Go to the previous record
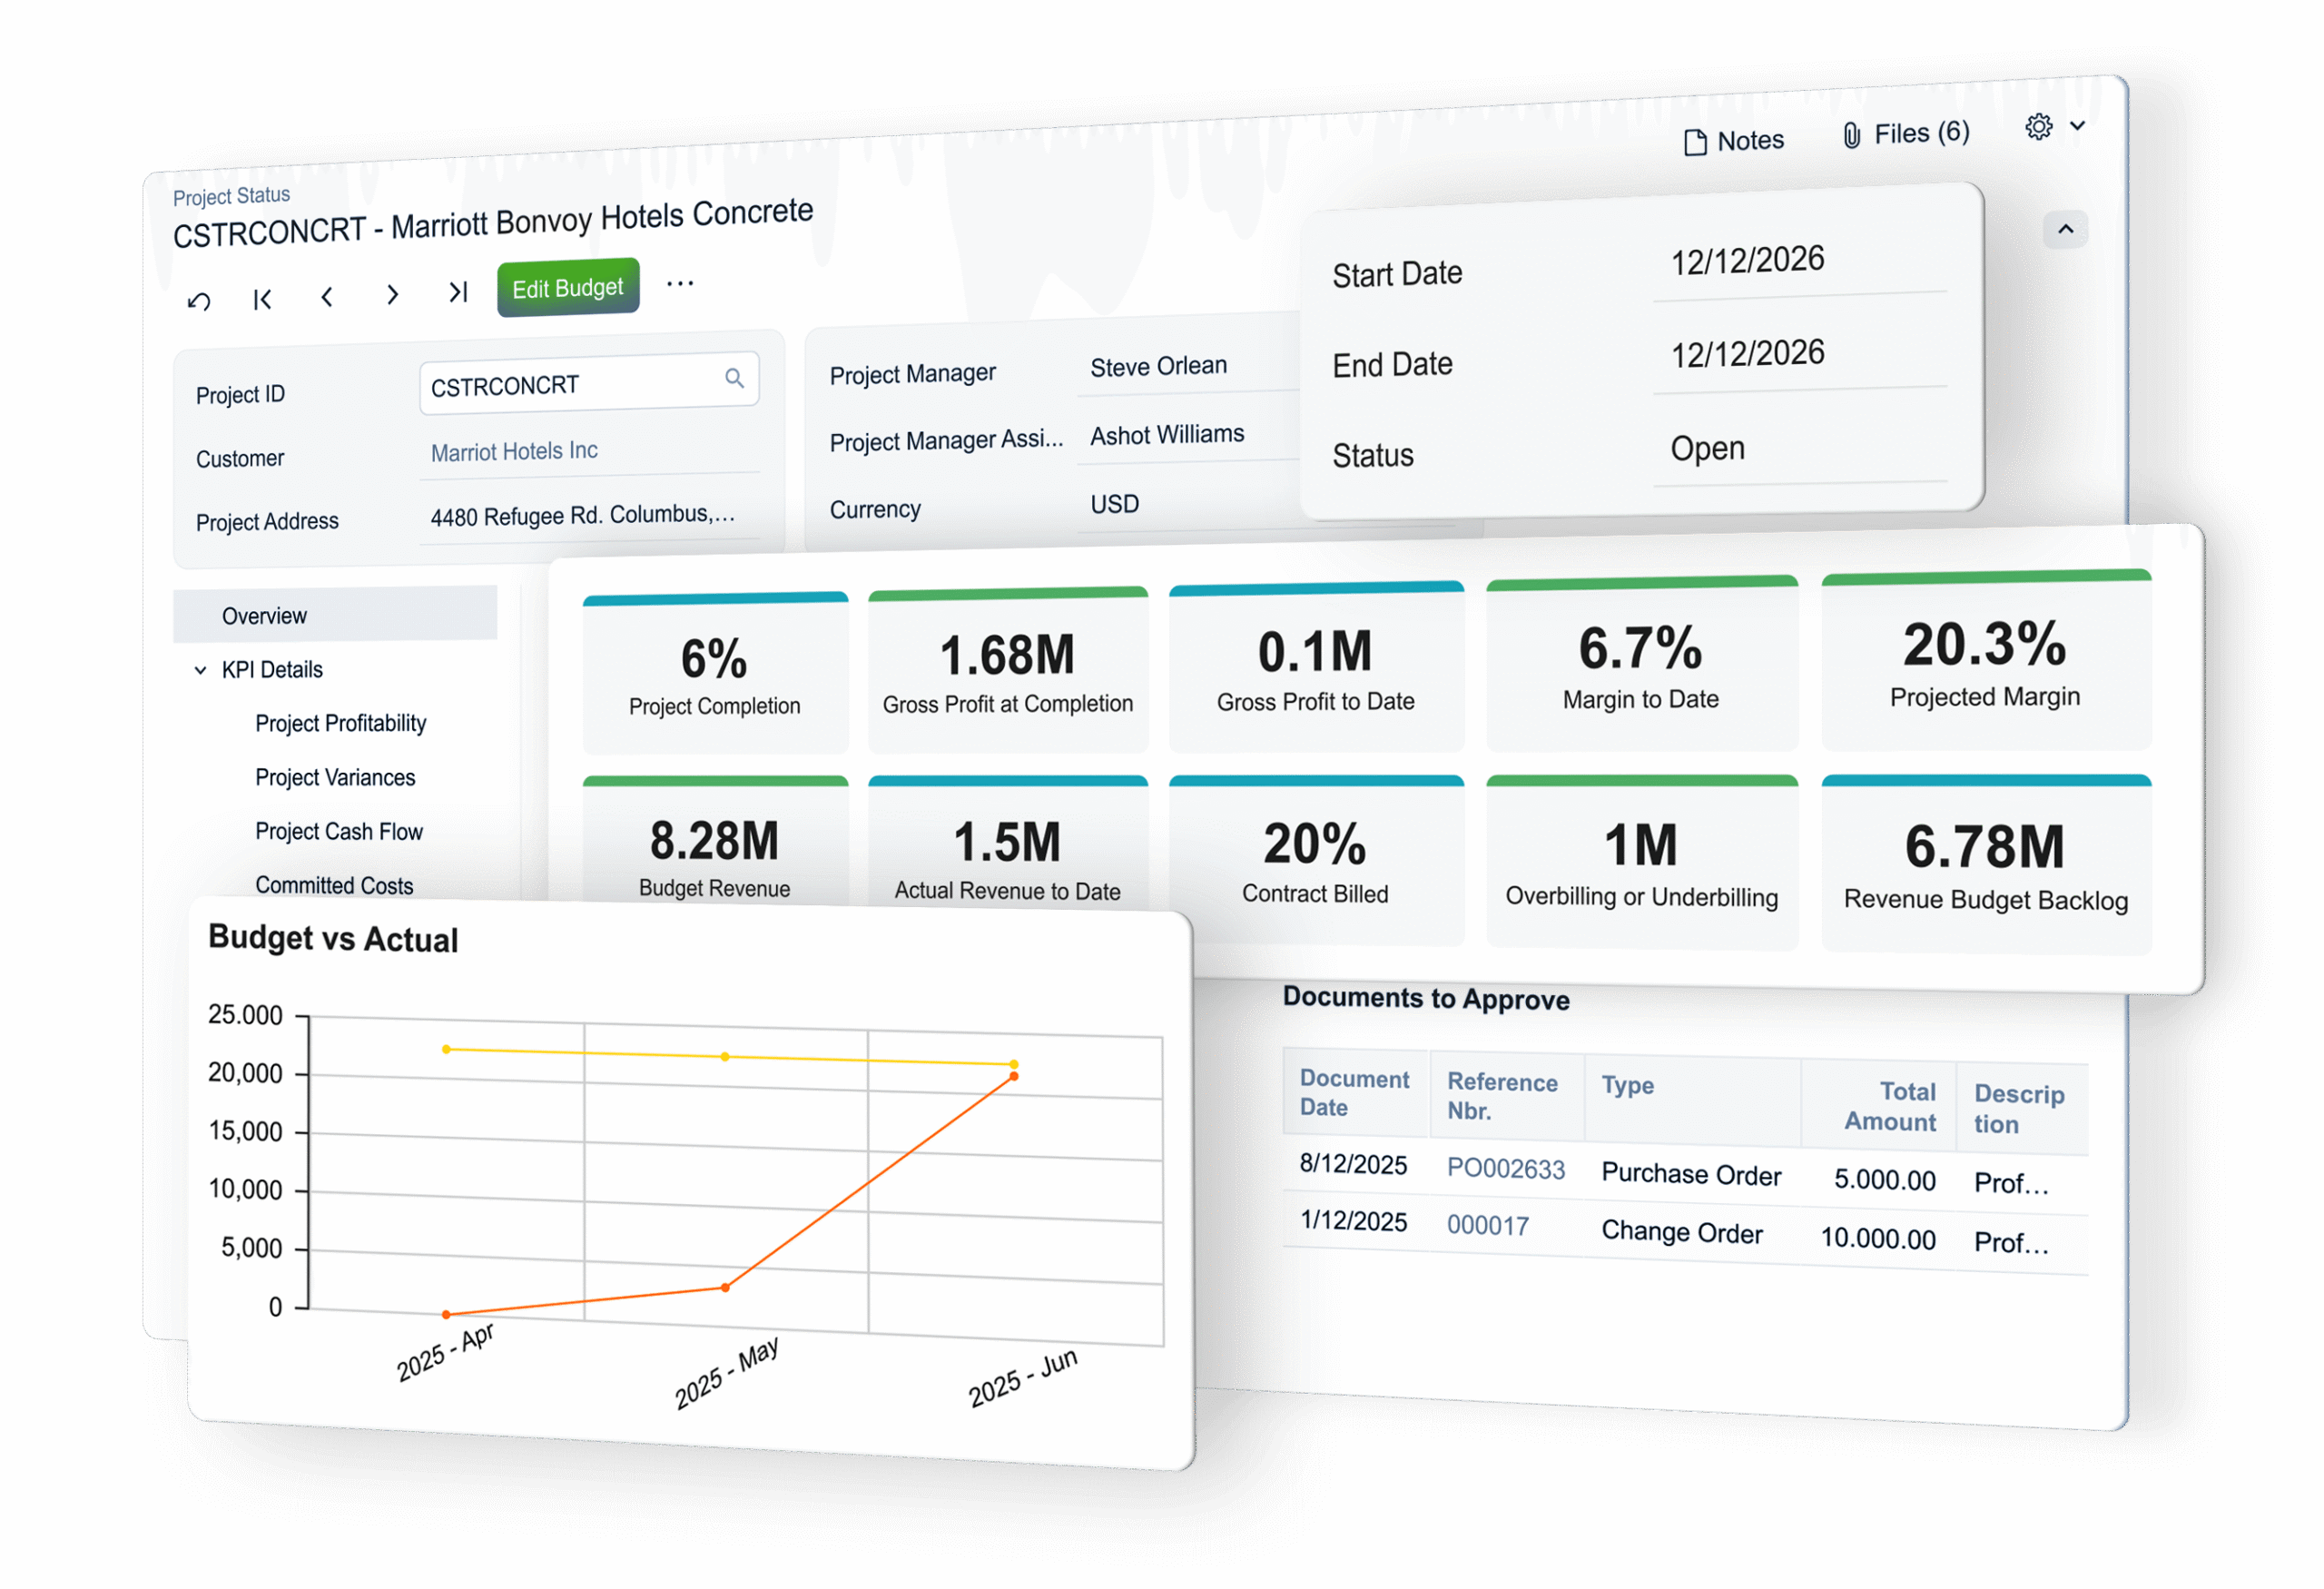2324x1589 pixels. (x=327, y=297)
